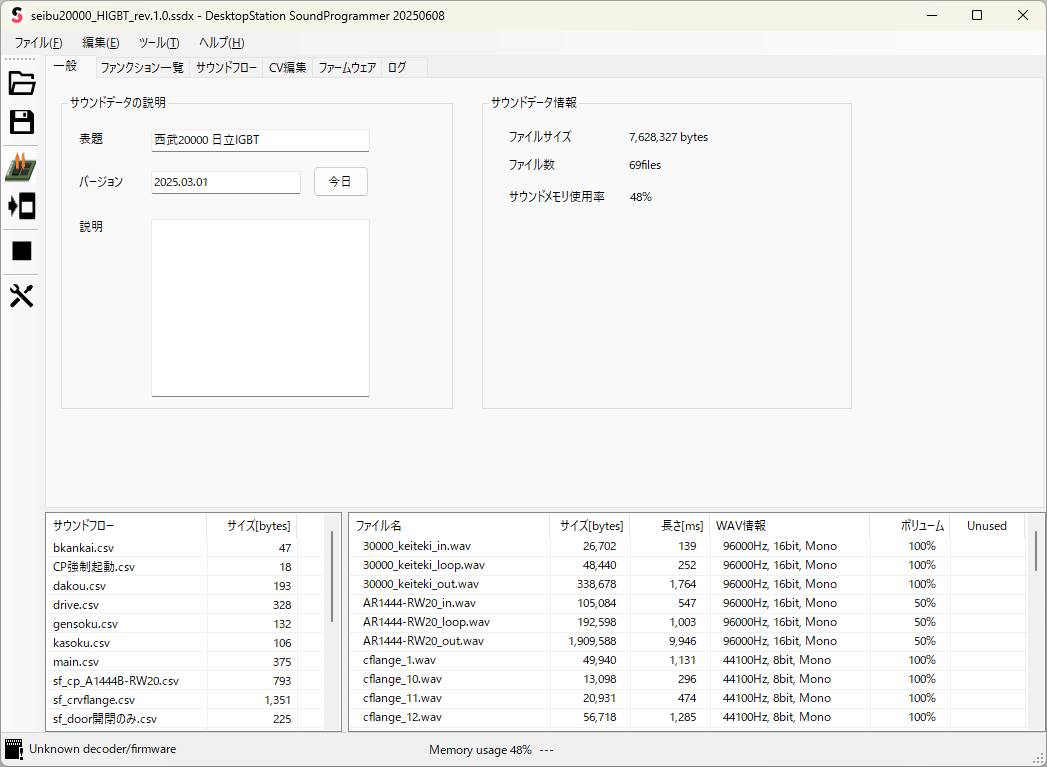
Task: Click the Unused column header
Action: tap(987, 526)
